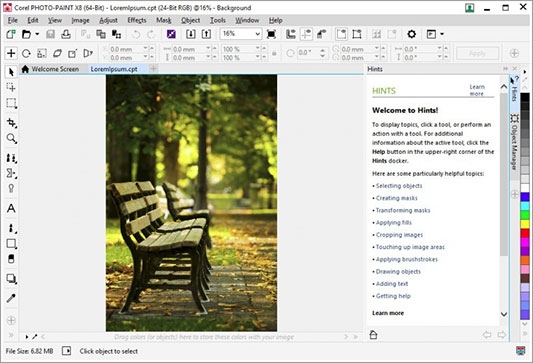
Task: Expand the application launcher dropdown arrow
Action: pos(442,34)
